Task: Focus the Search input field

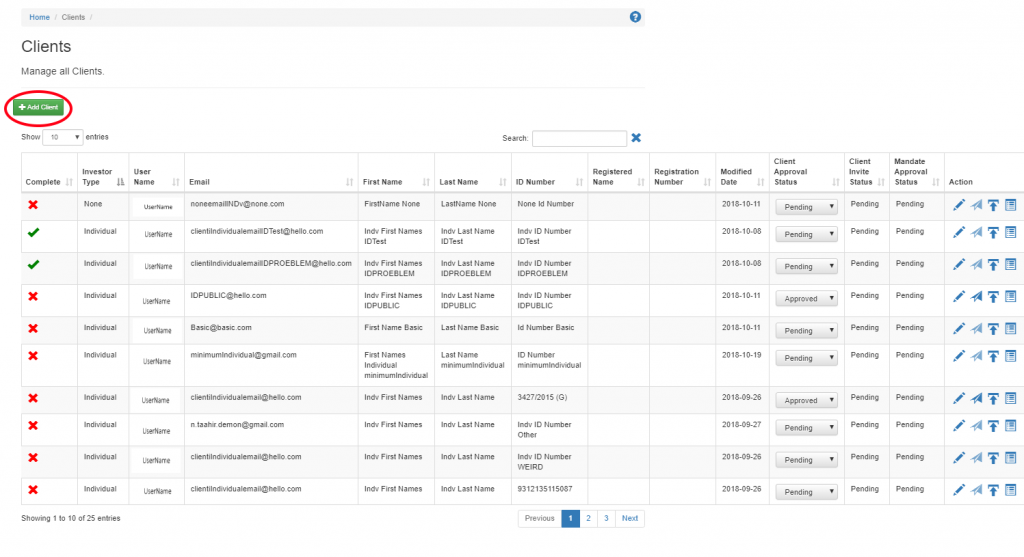Action: pyautogui.click(x=579, y=138)
